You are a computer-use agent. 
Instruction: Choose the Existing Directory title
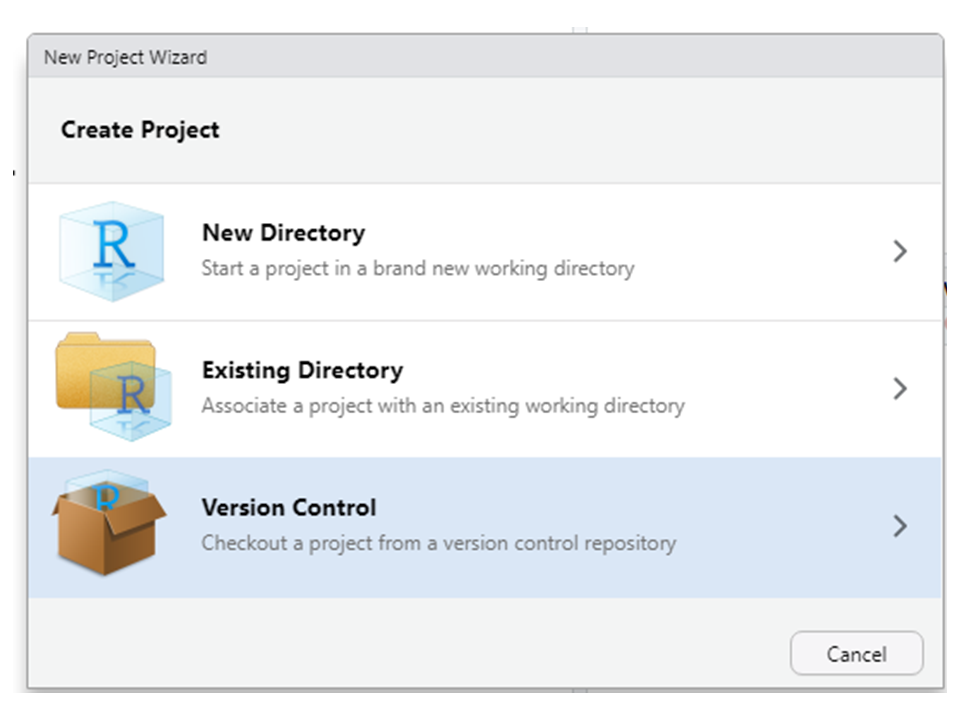(302, 370)
